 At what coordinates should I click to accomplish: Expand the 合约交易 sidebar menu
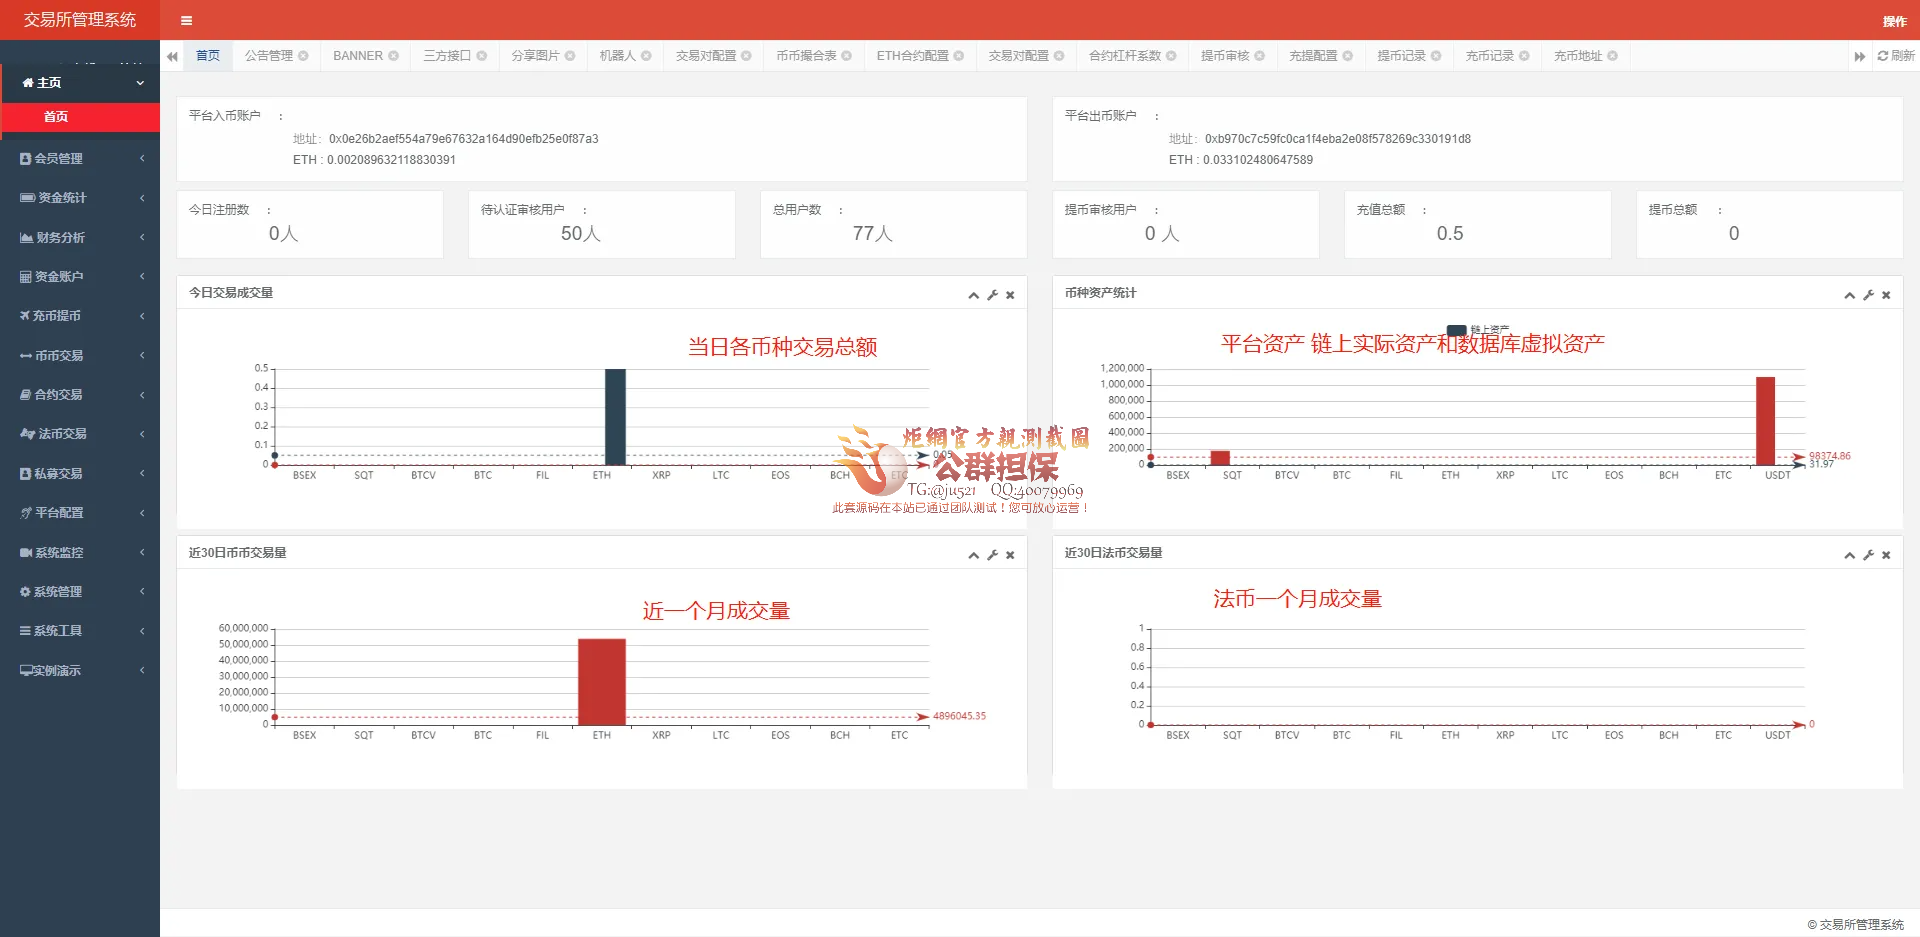click(80, 394)
